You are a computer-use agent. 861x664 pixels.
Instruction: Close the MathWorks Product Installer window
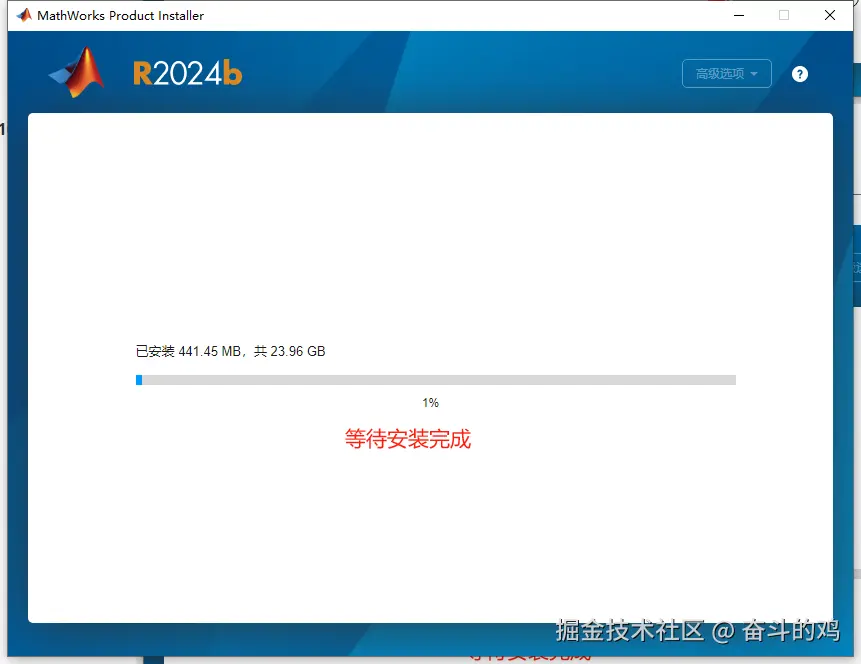(830, 15)
